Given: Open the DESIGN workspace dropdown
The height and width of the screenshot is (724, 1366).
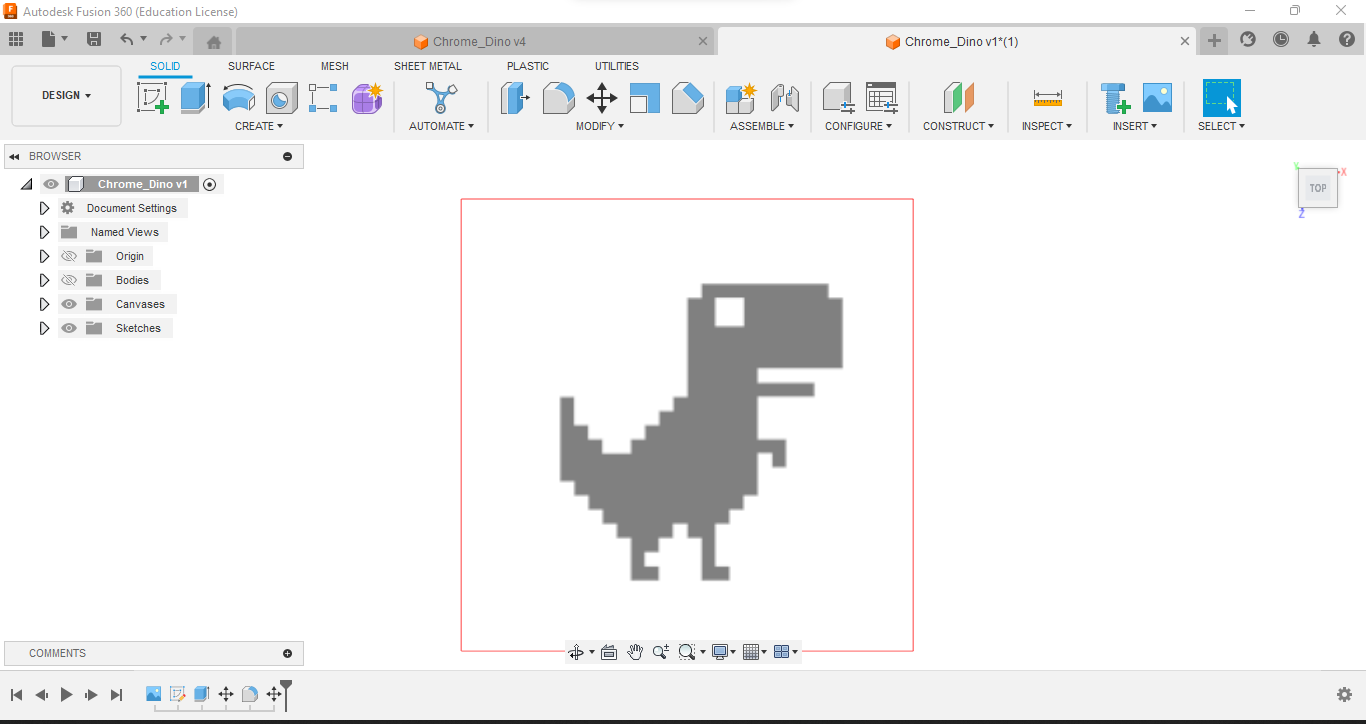Looking at the screenshot, I should [66, 96].
